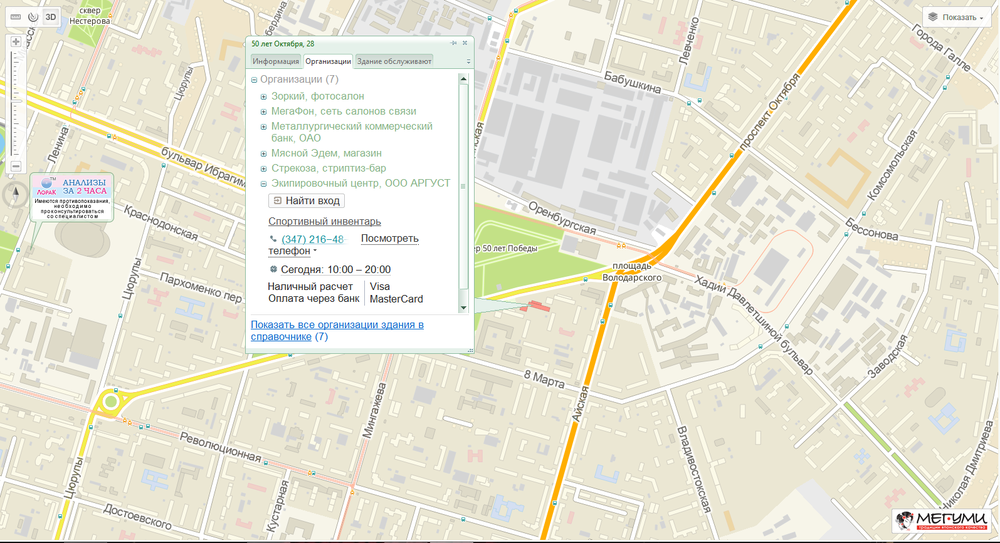Viewport: 1000px width, 543px height.
Task: Click the Найти вход button
Action: (306, 201)
